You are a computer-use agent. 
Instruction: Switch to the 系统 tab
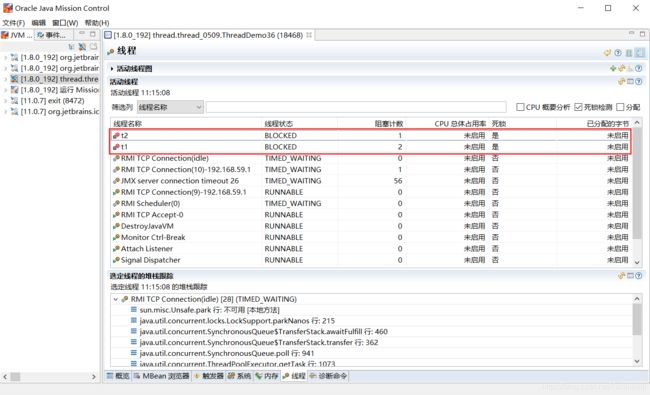coord(239,376)
